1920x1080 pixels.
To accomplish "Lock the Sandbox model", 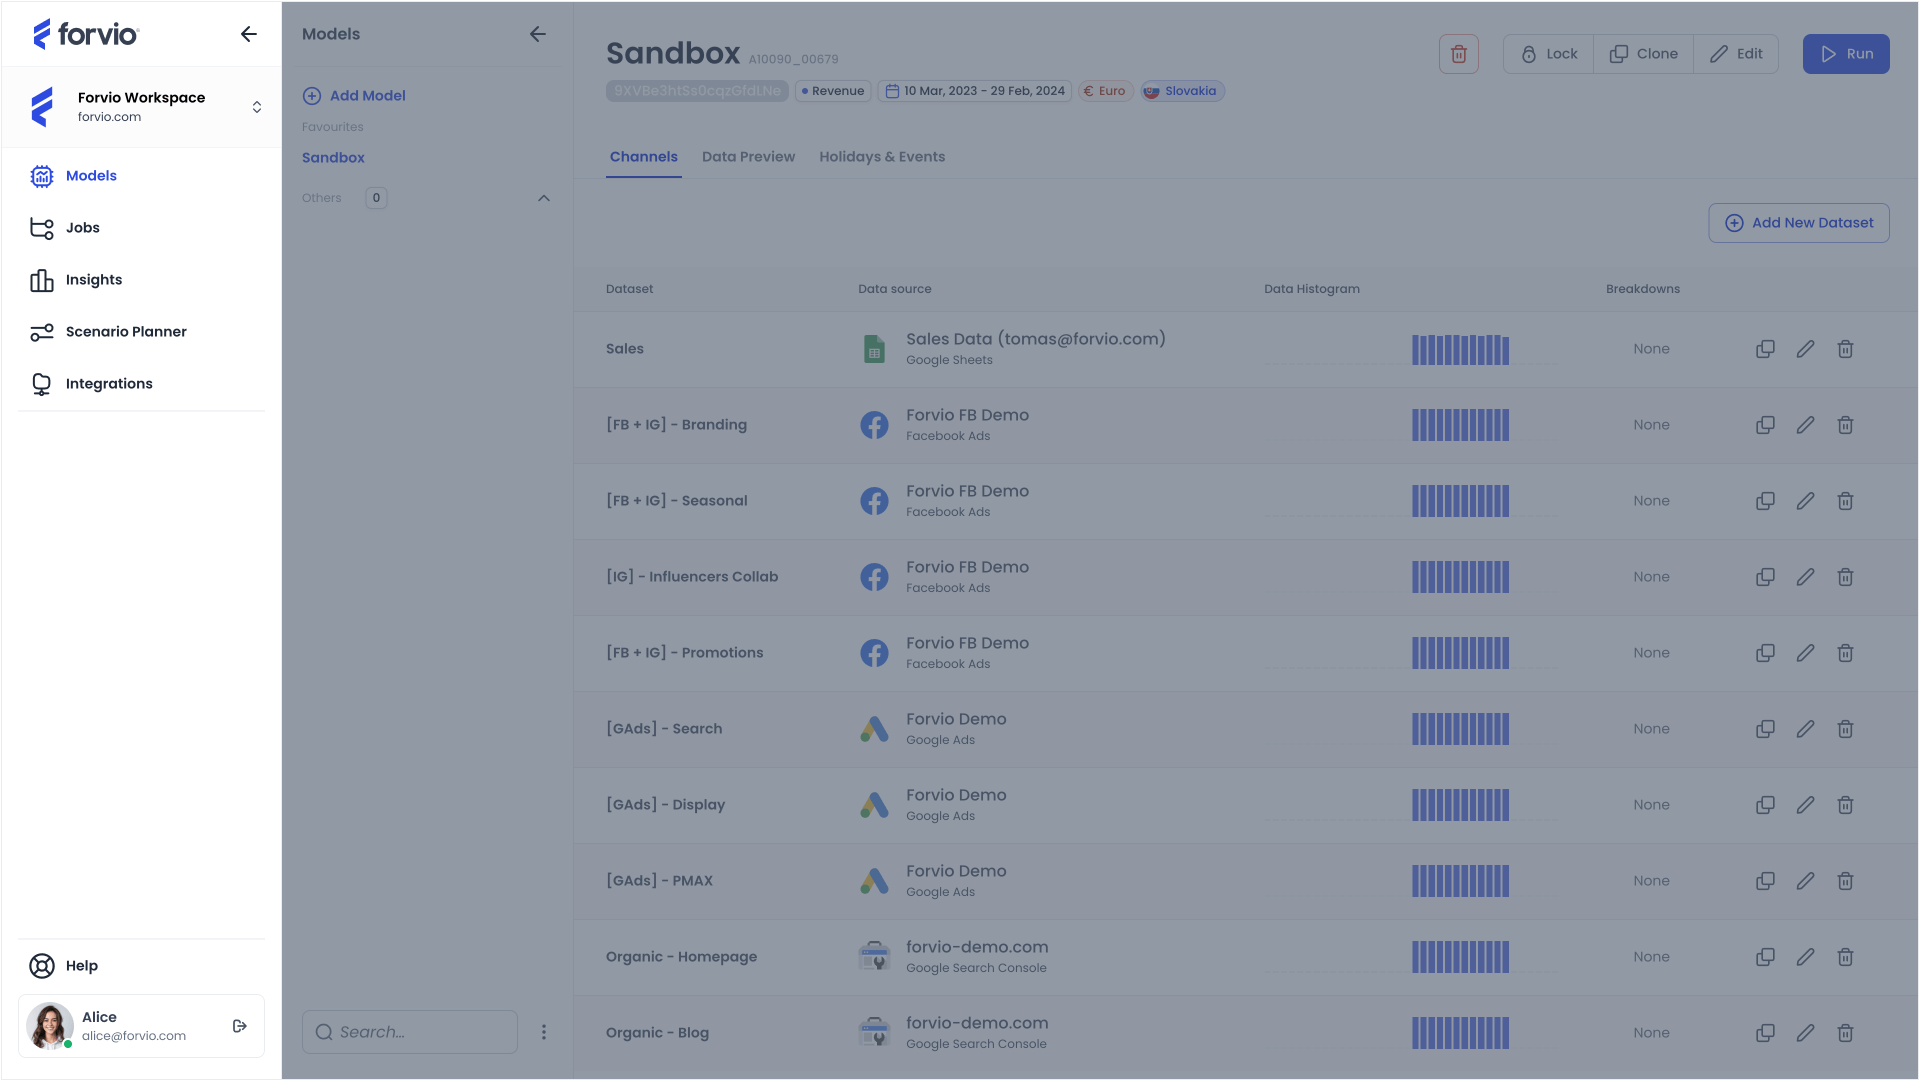I will [x=1549, y=54].
